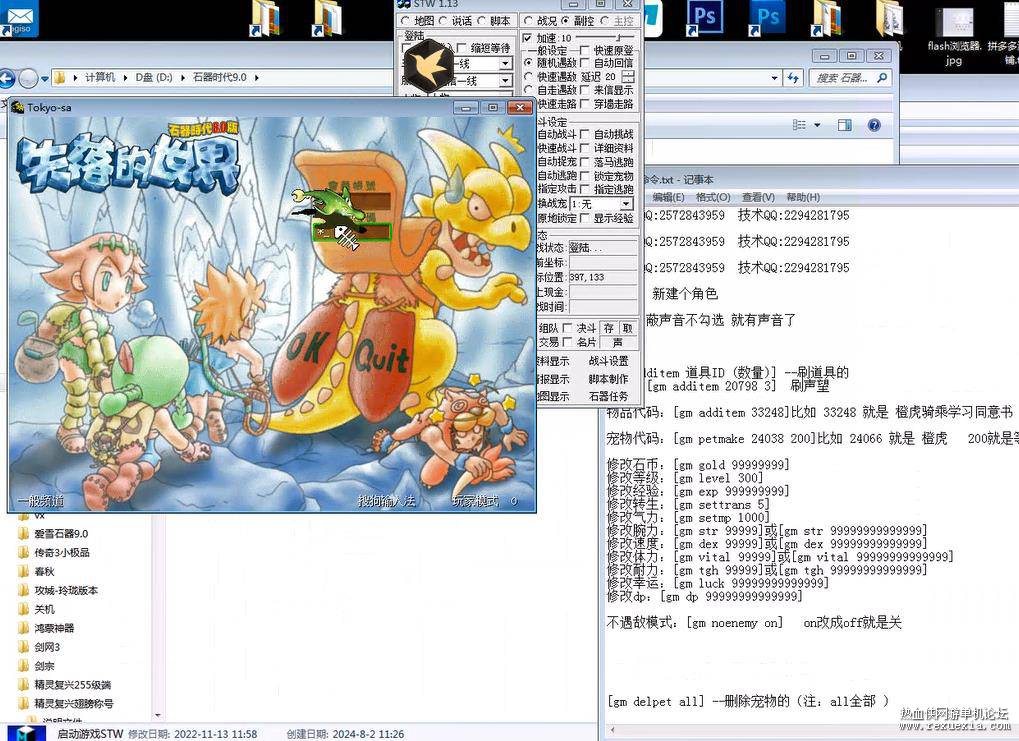Go back in the Explorer window
This screenshot has width=1019, height=741.
click(x=6, y=79)
